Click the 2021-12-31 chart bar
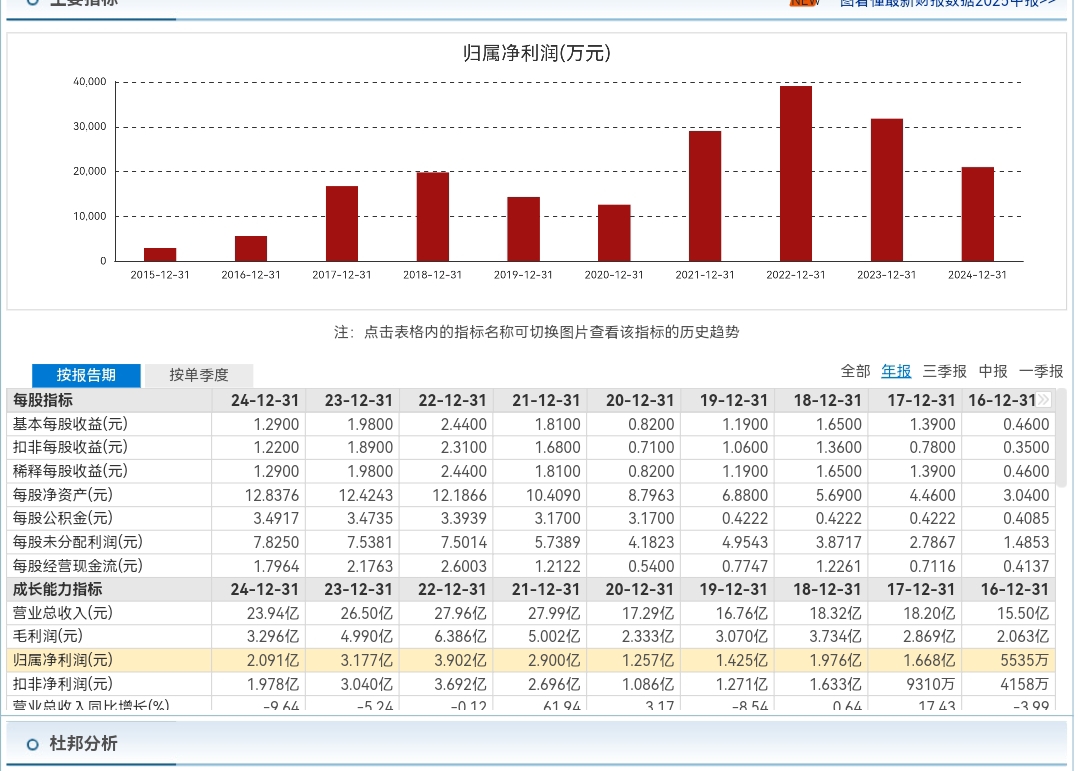 pos(705,196)
